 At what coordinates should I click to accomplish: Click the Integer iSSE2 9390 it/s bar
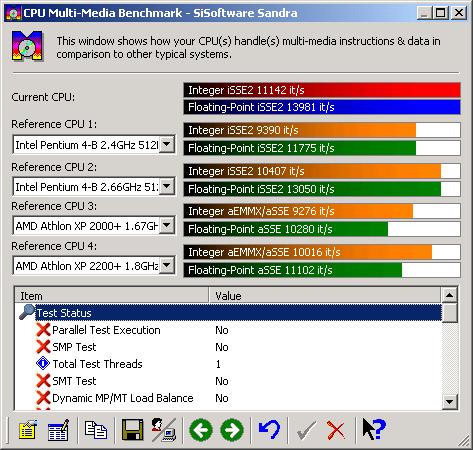point(322,130)
